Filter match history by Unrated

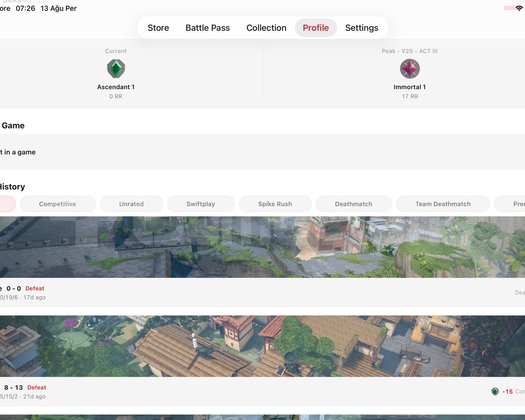point(131,204)
